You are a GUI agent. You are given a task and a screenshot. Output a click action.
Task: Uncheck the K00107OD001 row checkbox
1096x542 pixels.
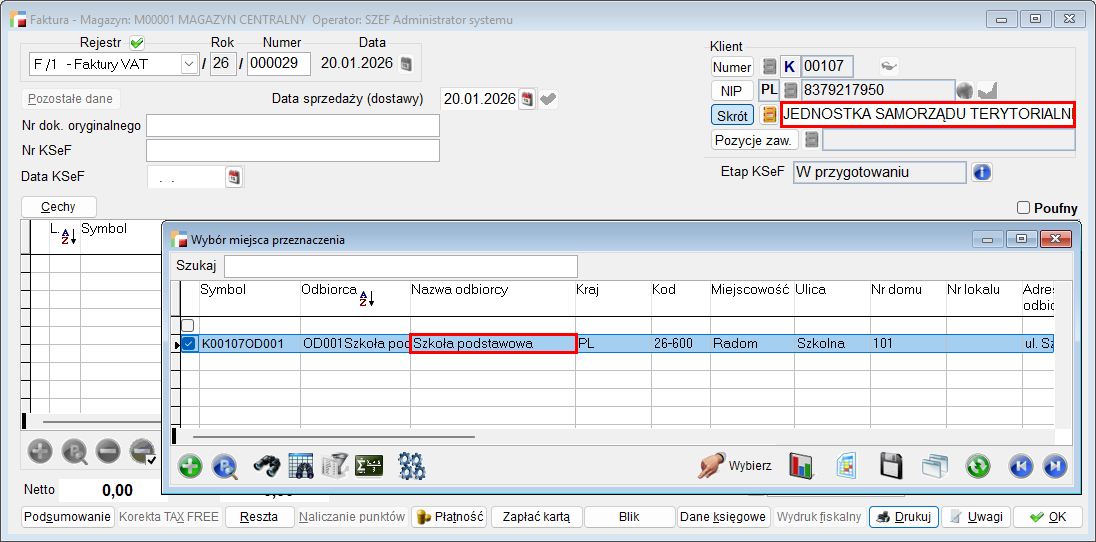click(188, 344)
